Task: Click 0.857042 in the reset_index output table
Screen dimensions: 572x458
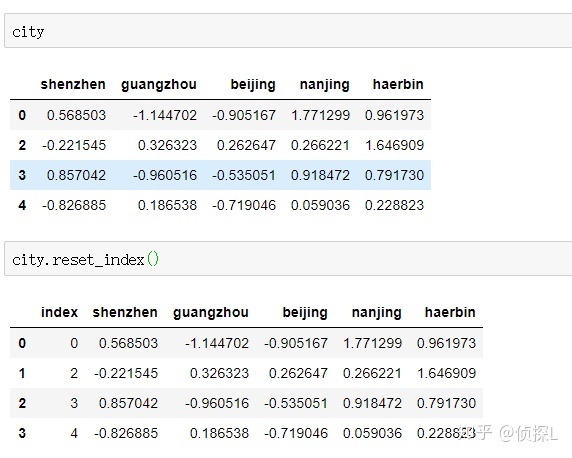Action: tap(128, 403)
